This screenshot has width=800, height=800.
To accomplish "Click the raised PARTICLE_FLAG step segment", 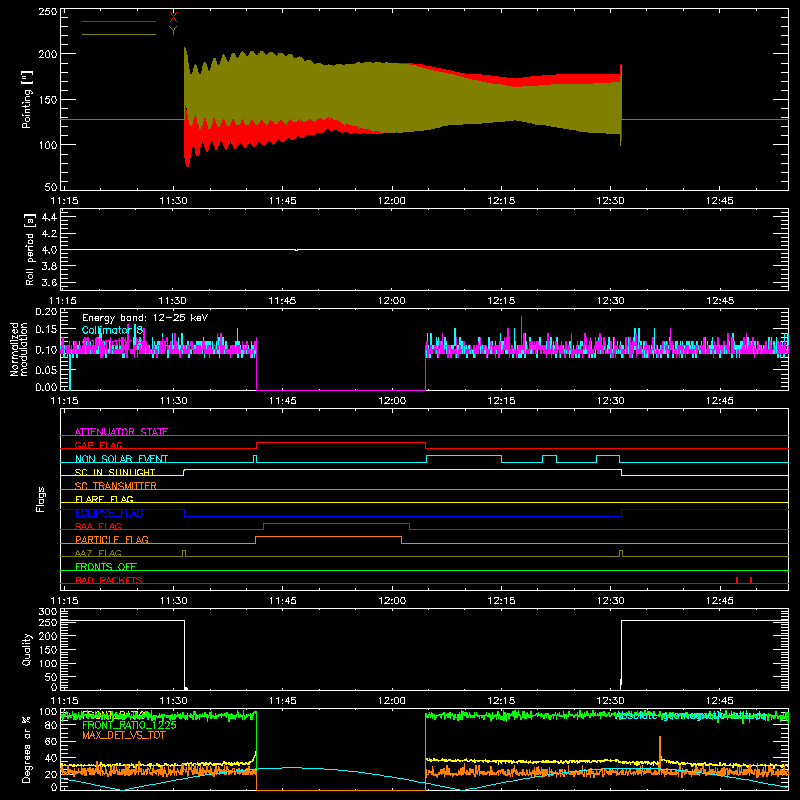I will pyautogui.click(x=328, y=537).
